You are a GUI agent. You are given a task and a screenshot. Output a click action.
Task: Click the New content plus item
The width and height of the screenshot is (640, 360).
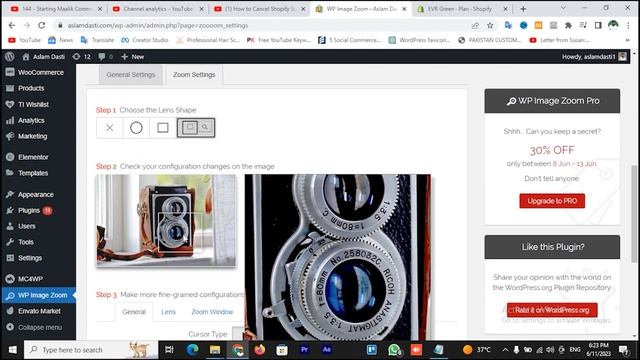tap(133, 57)
